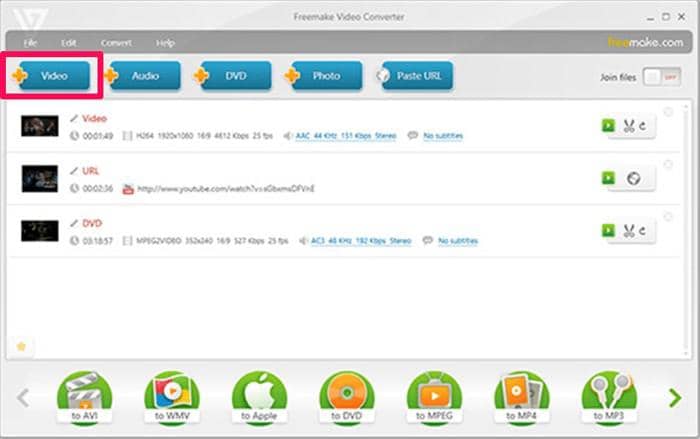700x439 pixels.
Task: Click the add Photo button
Action: (x=324, y=75)
